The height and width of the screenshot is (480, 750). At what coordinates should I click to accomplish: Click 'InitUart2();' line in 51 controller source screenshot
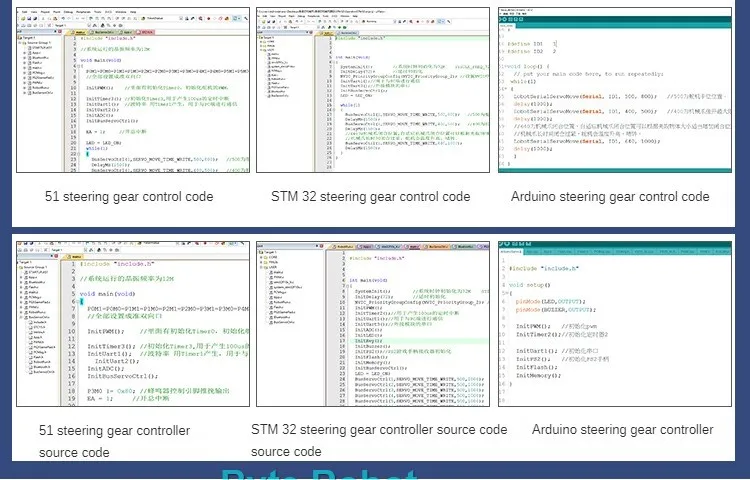(115, 361)
